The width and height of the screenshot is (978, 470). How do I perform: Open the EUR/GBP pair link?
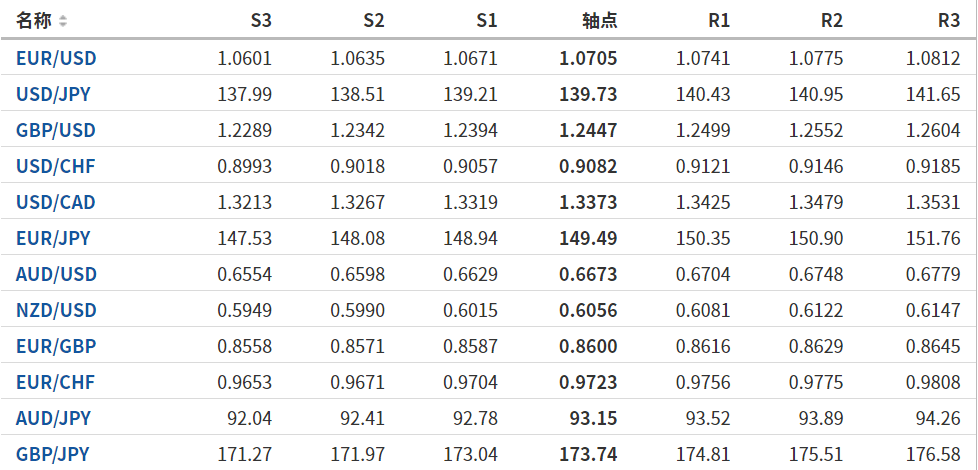tap(56, 347)
